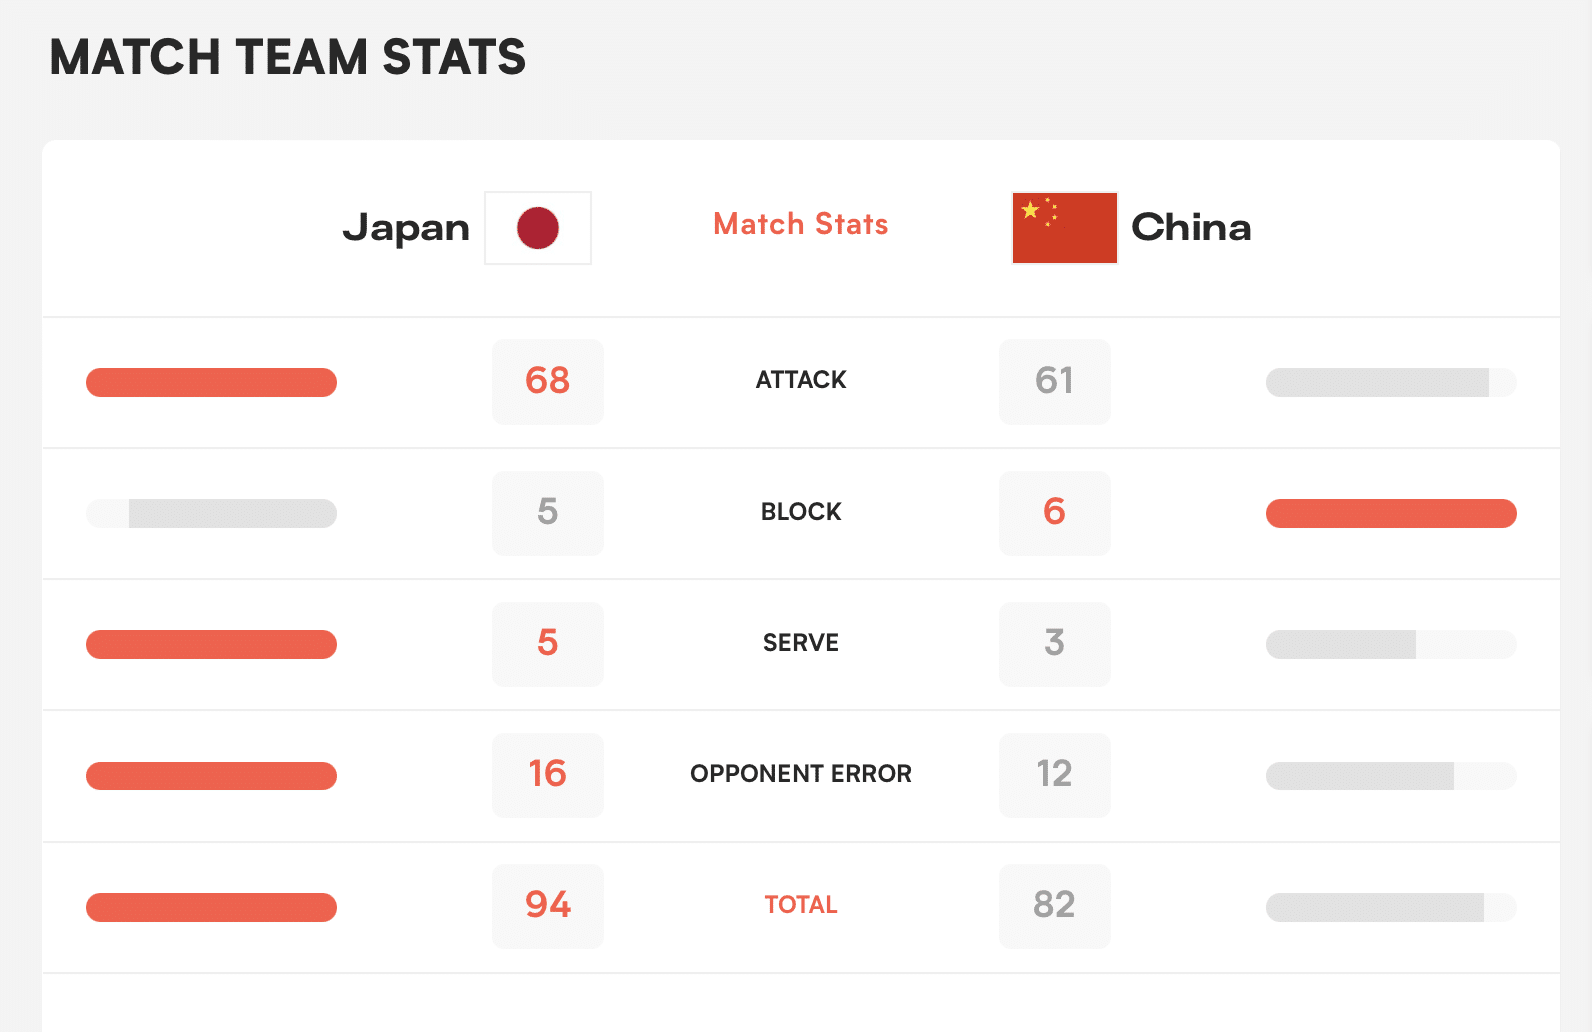The height and width of the screenshot is (1032, 1592).
Task: Click the China team name
Action: coord(1191,228)
